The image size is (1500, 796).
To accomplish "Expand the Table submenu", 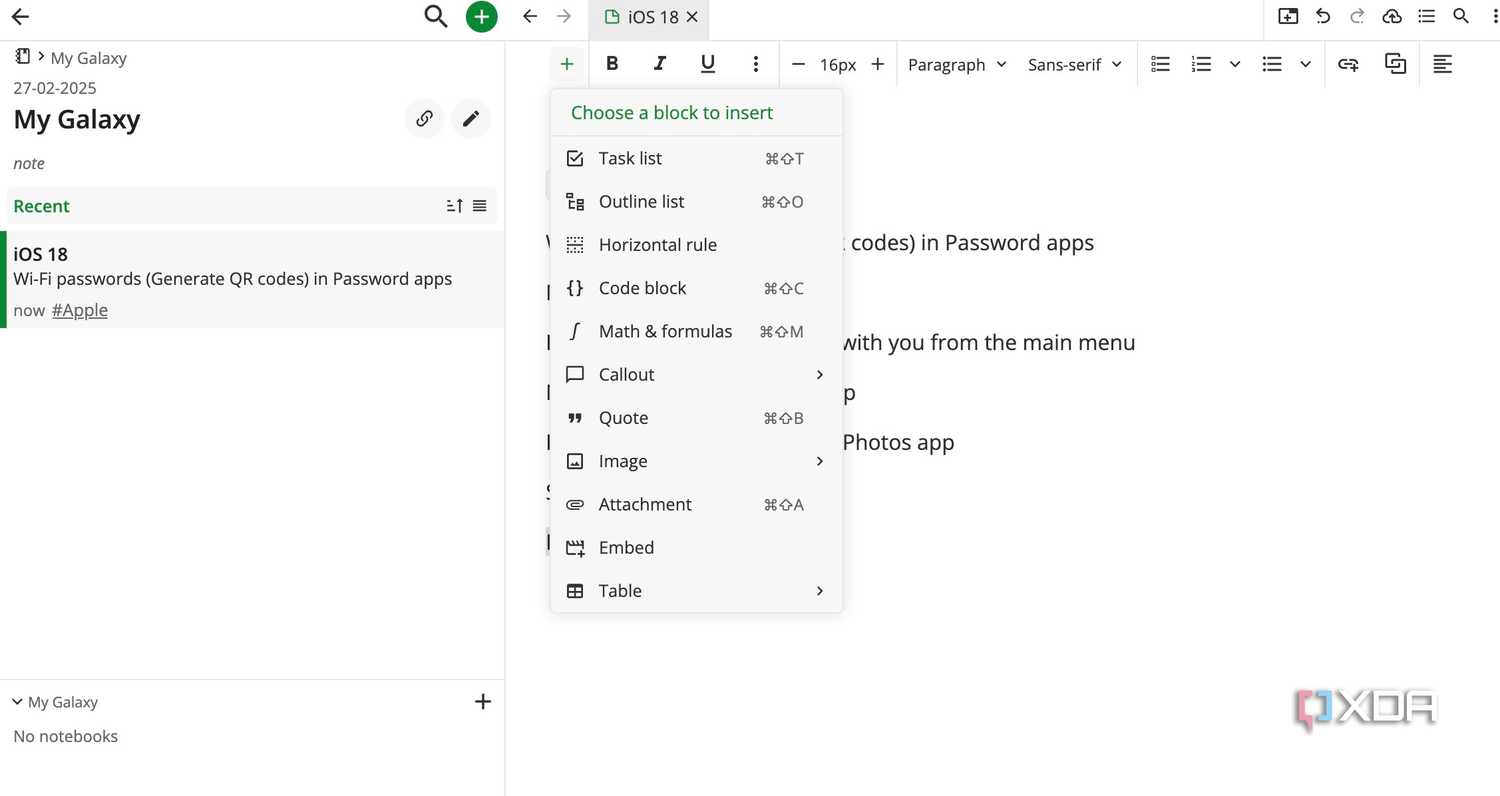I will point(696,590).
